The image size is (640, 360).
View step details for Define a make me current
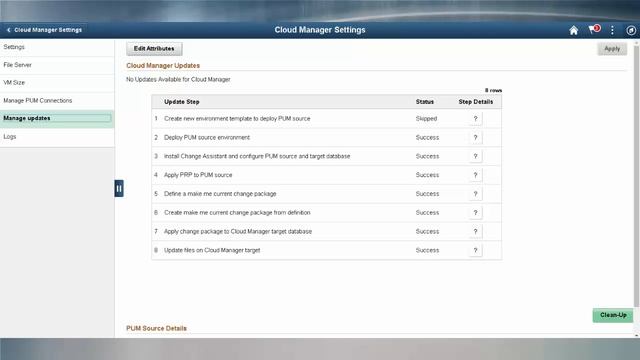click(x=475, y=194)
